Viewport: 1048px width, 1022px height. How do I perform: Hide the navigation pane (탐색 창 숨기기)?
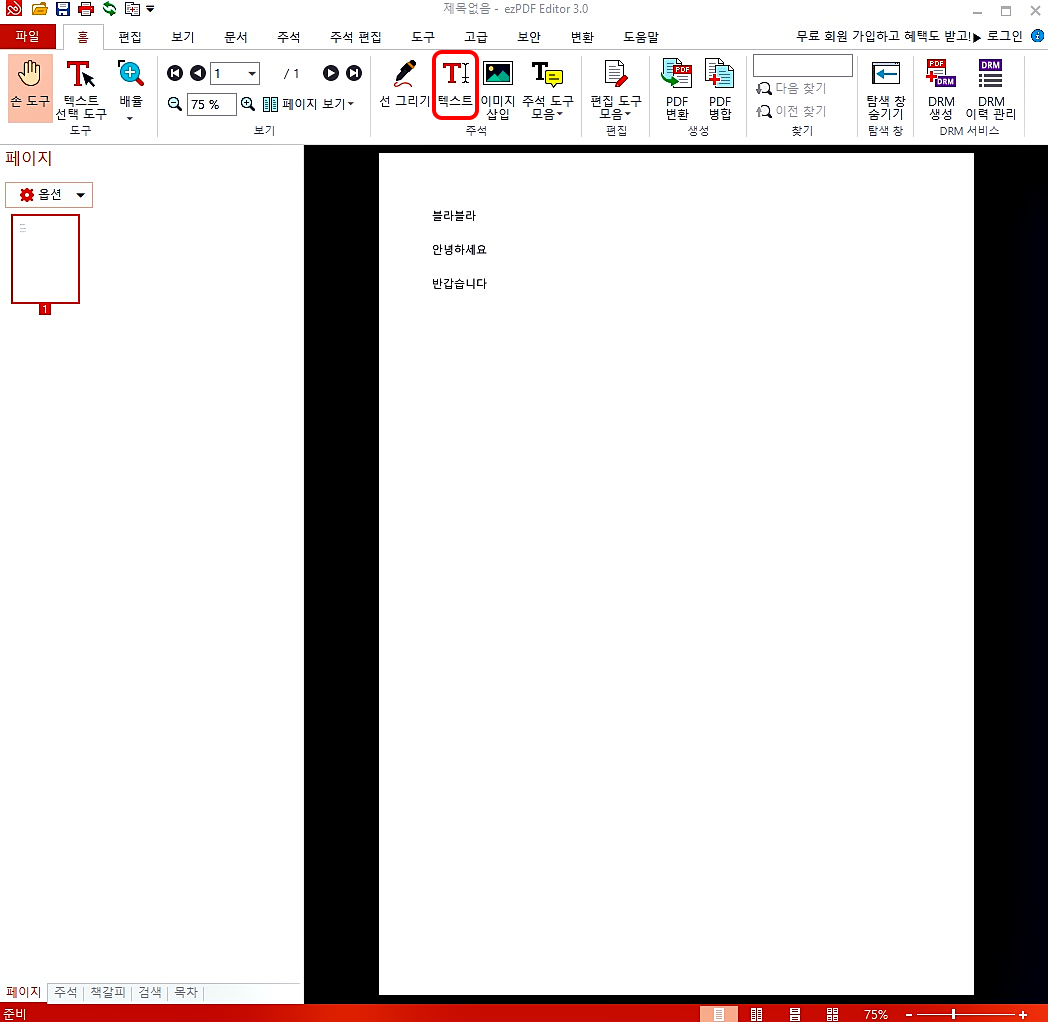point(885,90)
